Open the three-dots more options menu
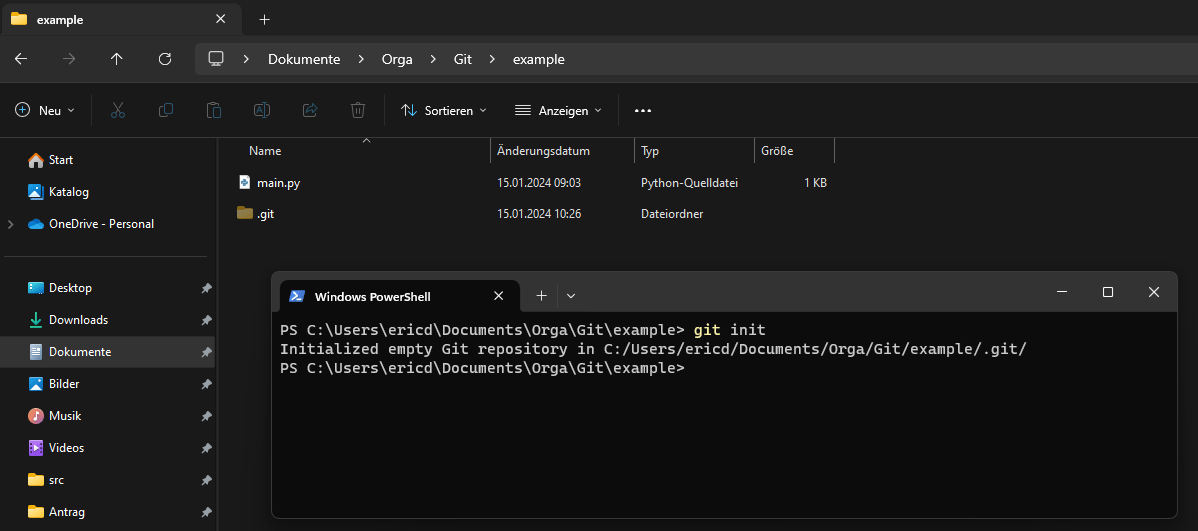 pos(643,111)
